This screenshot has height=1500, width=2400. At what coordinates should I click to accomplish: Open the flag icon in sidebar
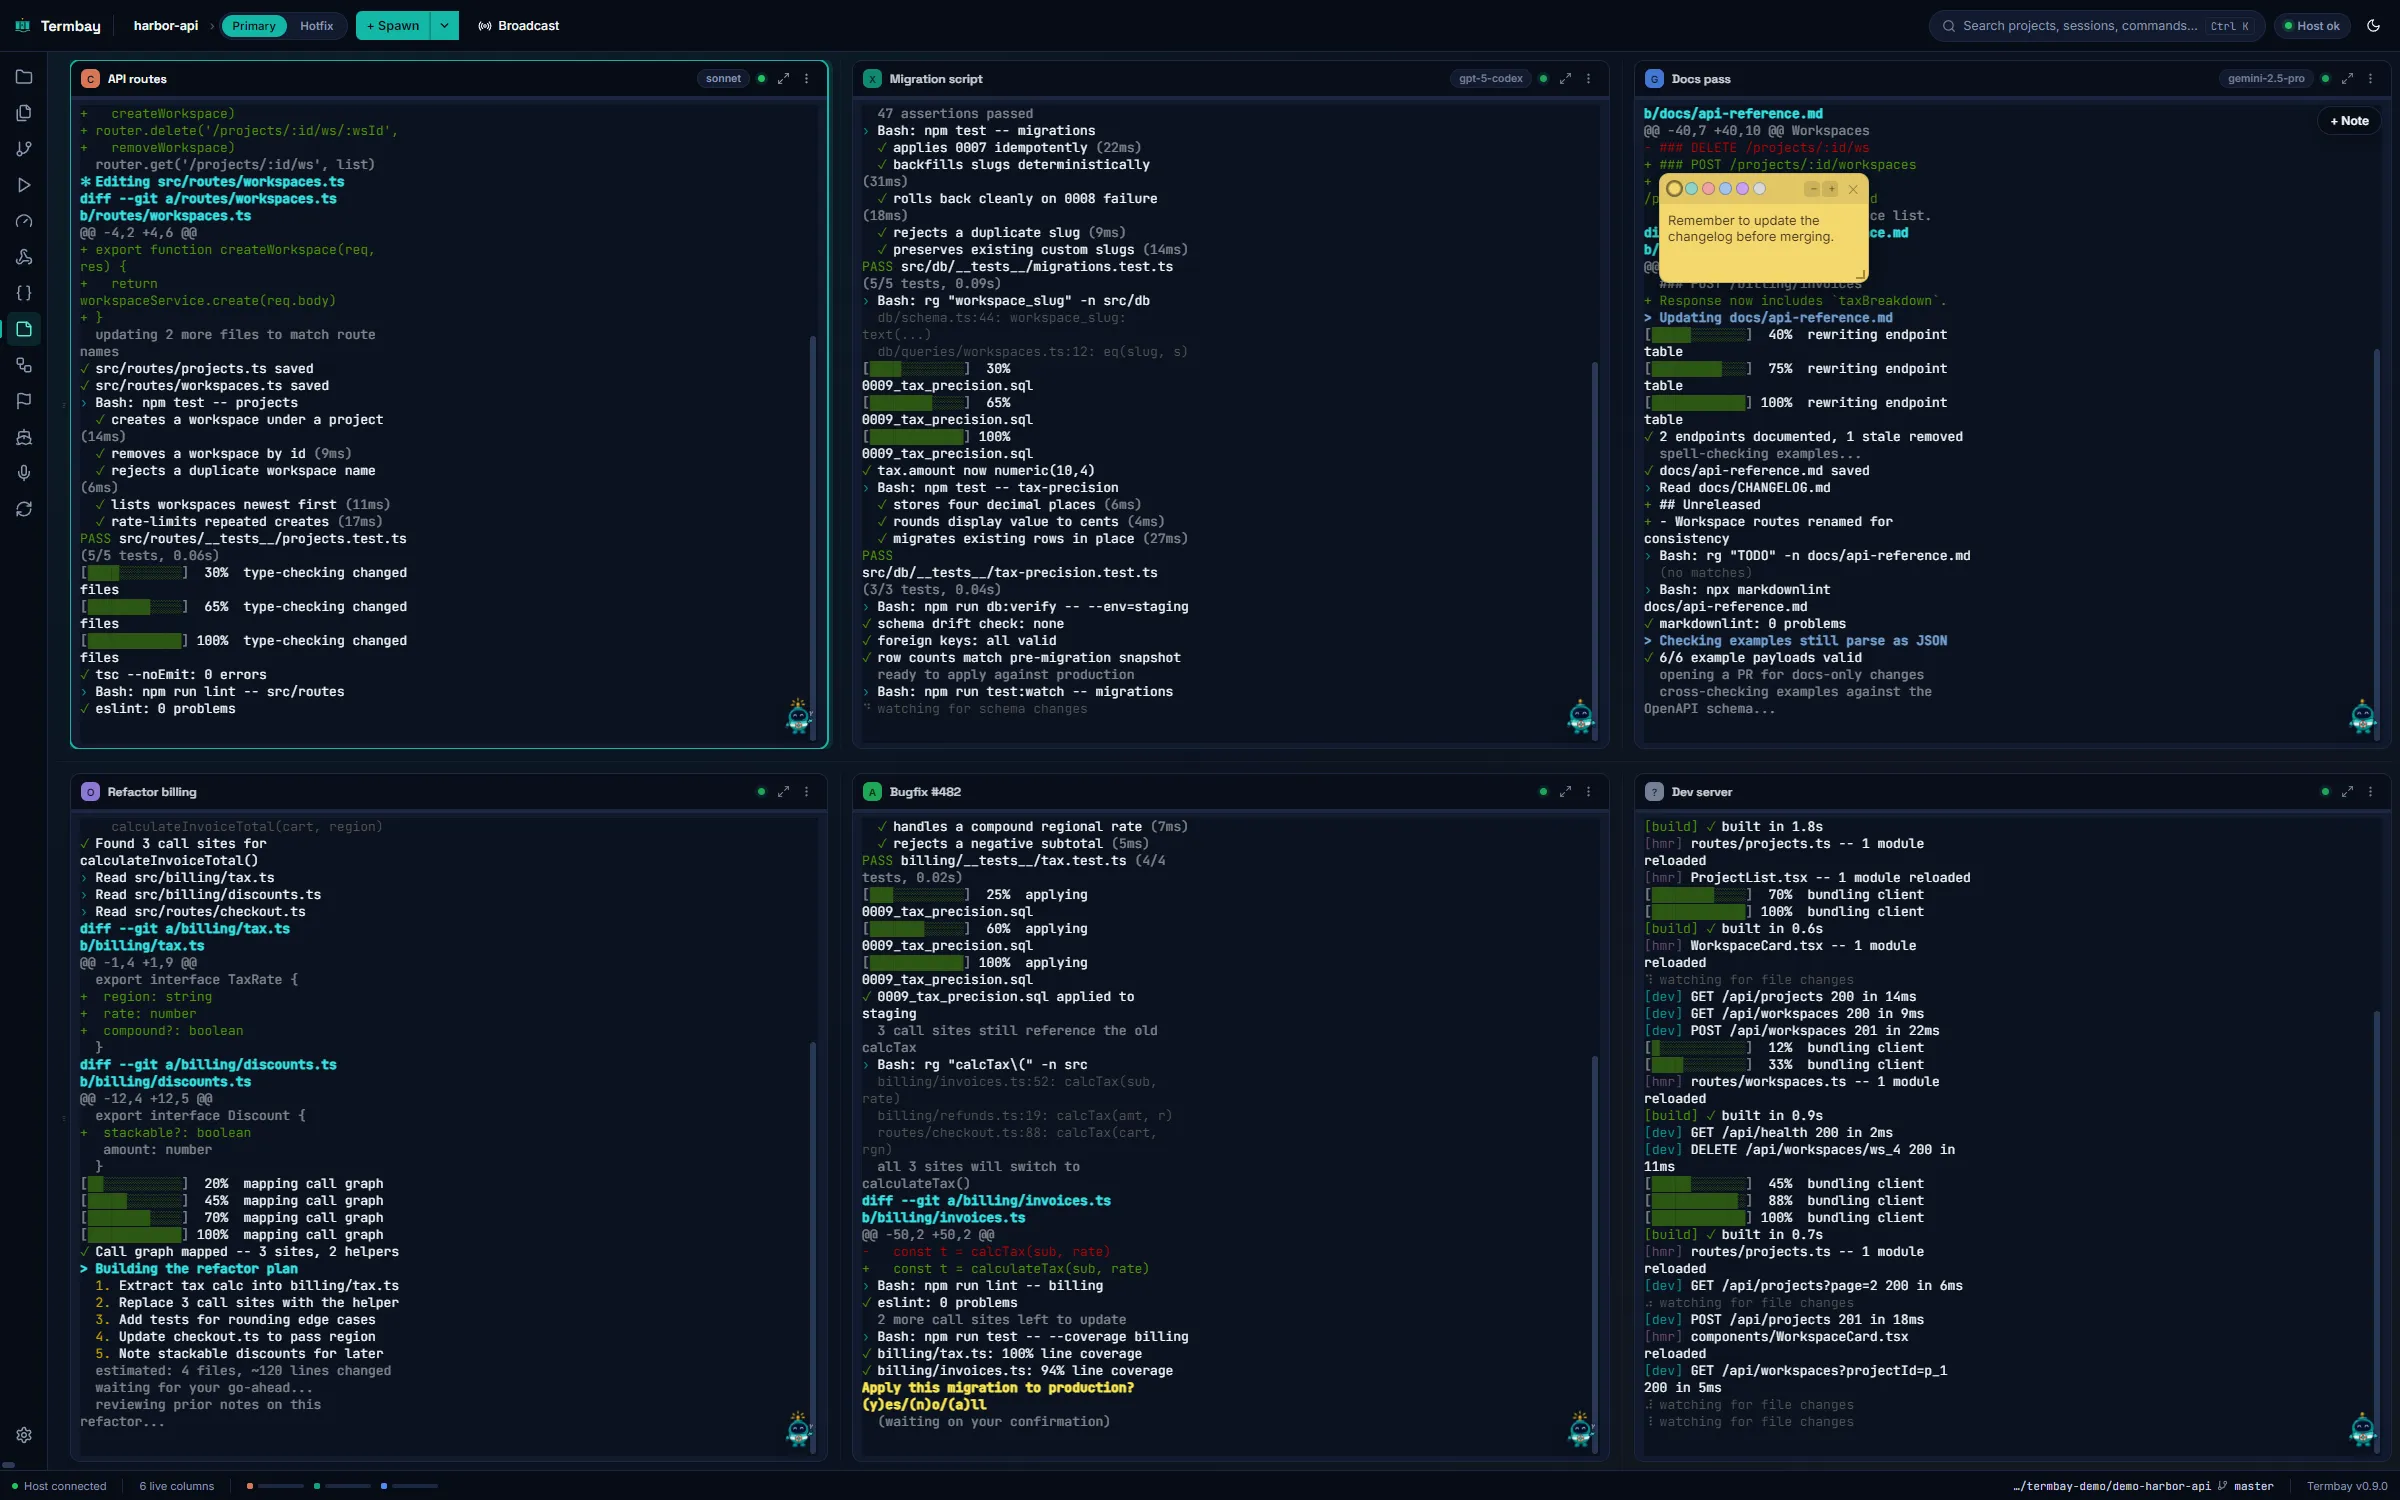click(x=24, y=401)
